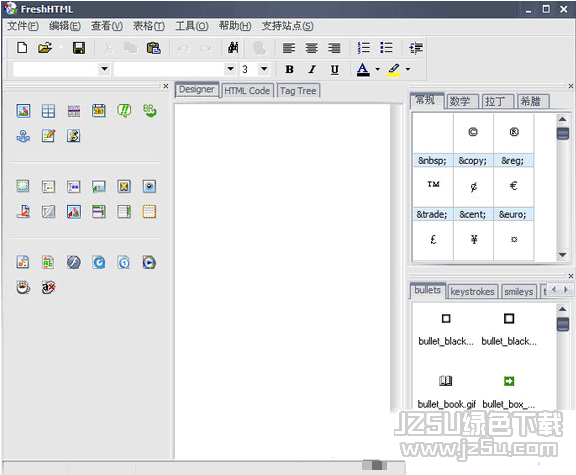
Task: Close the left toolbox panel
Action: [x=166, y=86]
